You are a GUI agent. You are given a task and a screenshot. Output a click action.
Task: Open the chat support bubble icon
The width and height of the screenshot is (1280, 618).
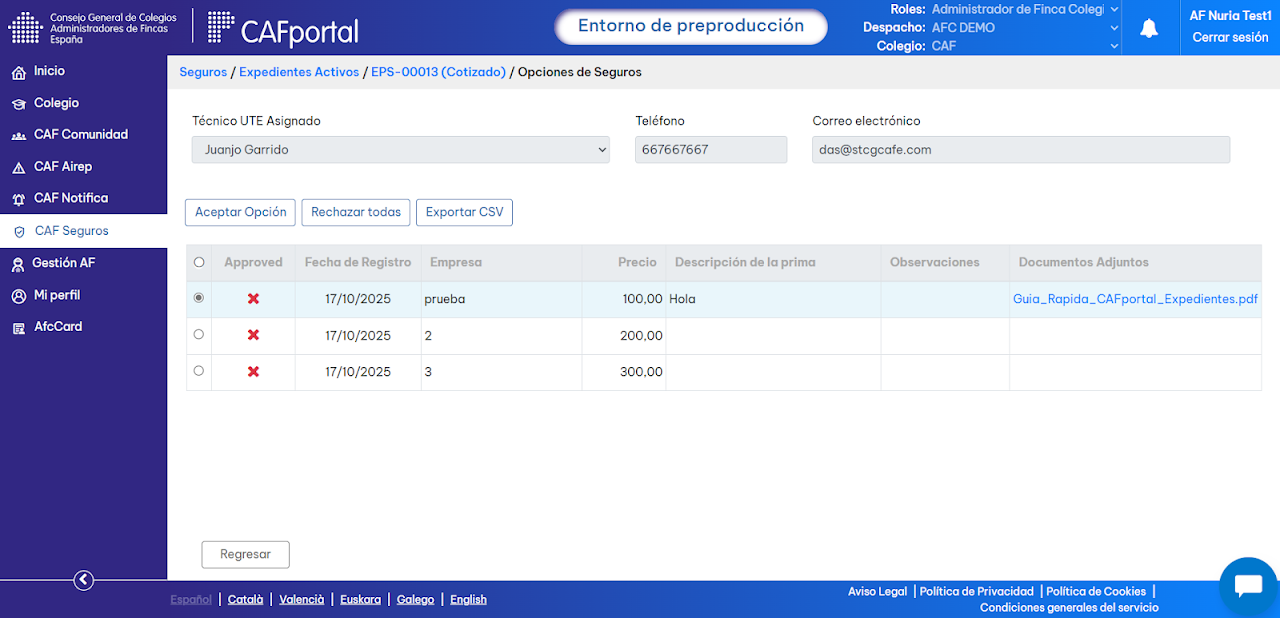(x=1249, y=587)
